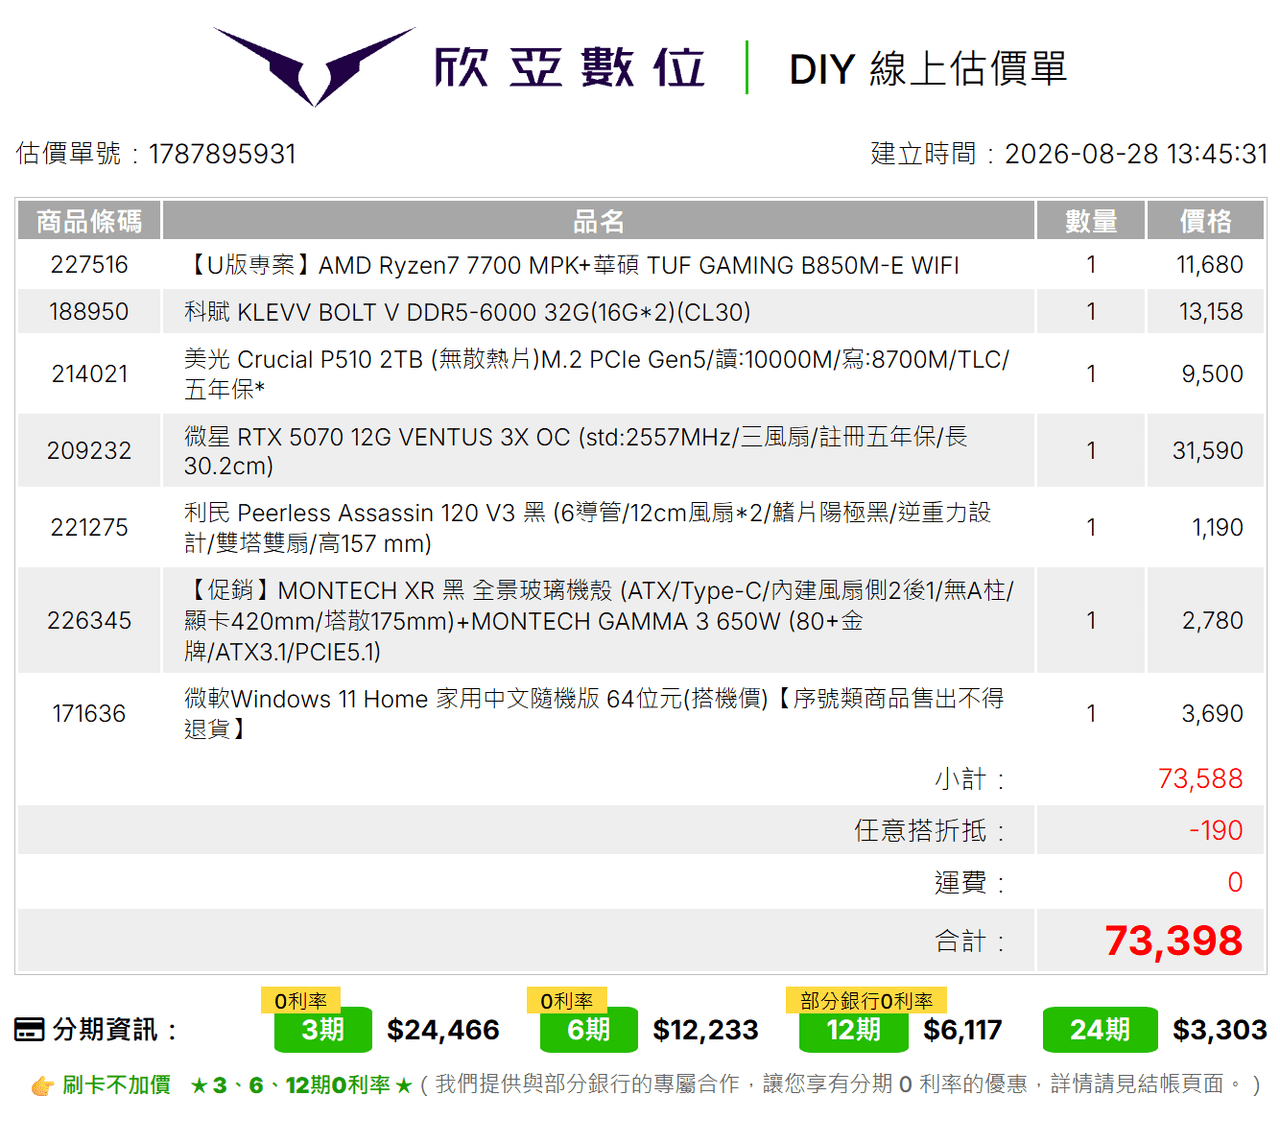Click the Crucial P510 2TB product name

(597, 374)
